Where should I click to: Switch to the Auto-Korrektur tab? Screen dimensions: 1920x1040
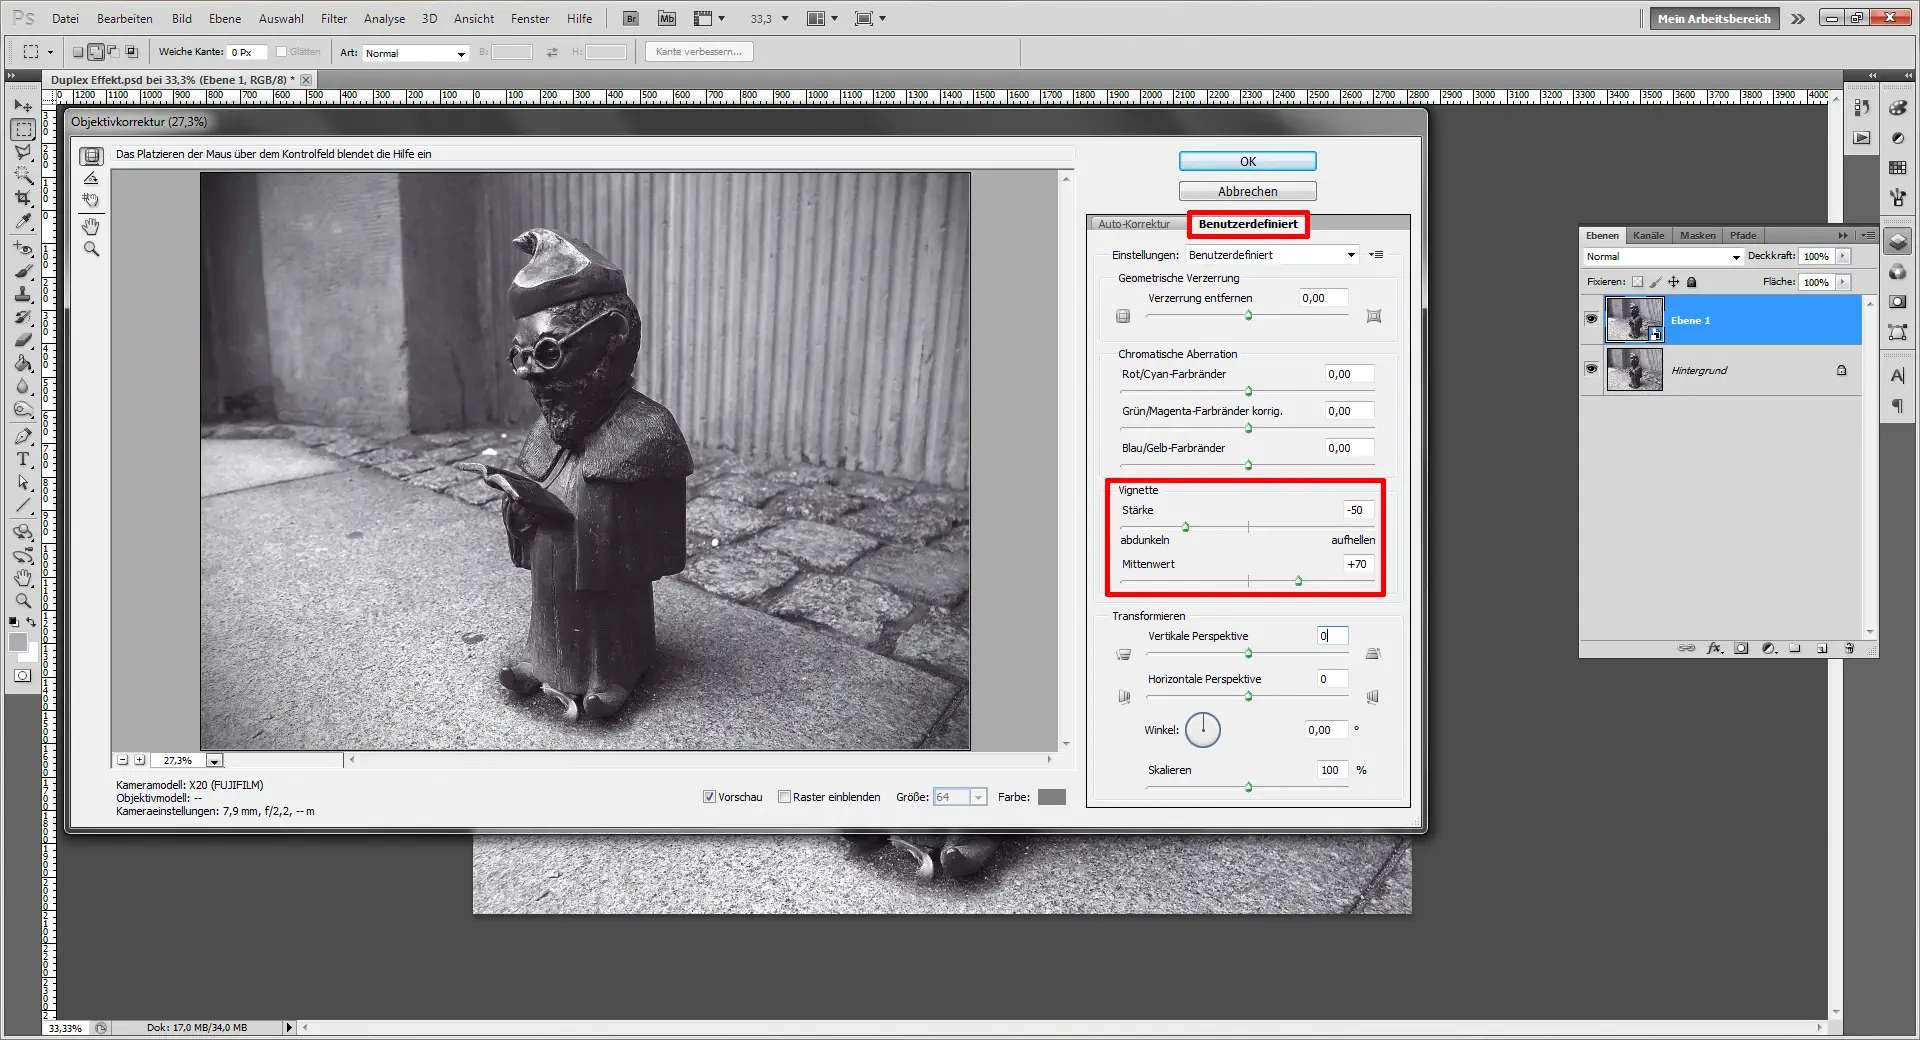point(1134,224)
